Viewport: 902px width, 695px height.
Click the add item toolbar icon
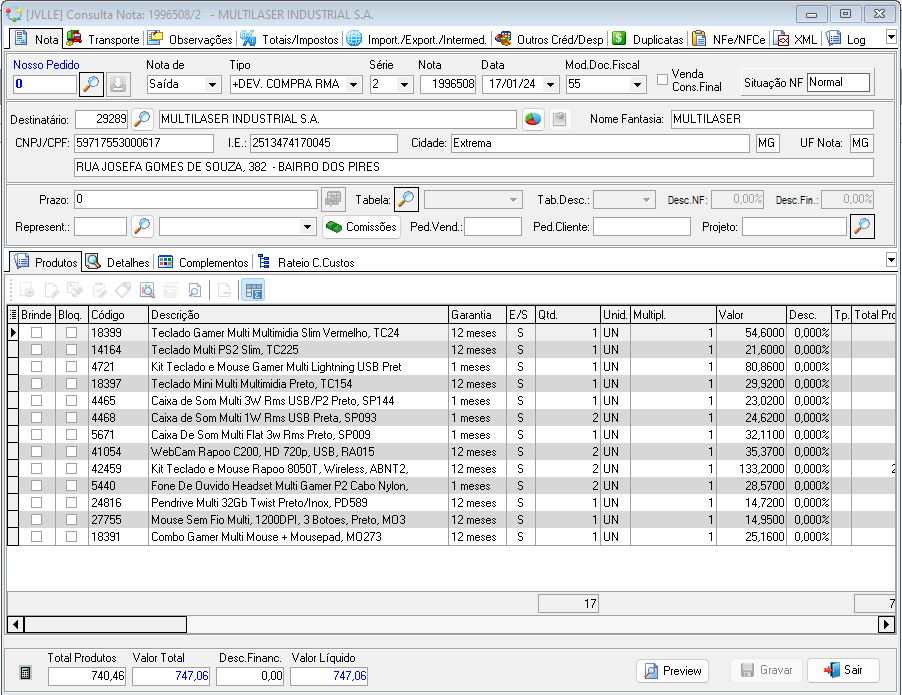click(x=26, y=290)
